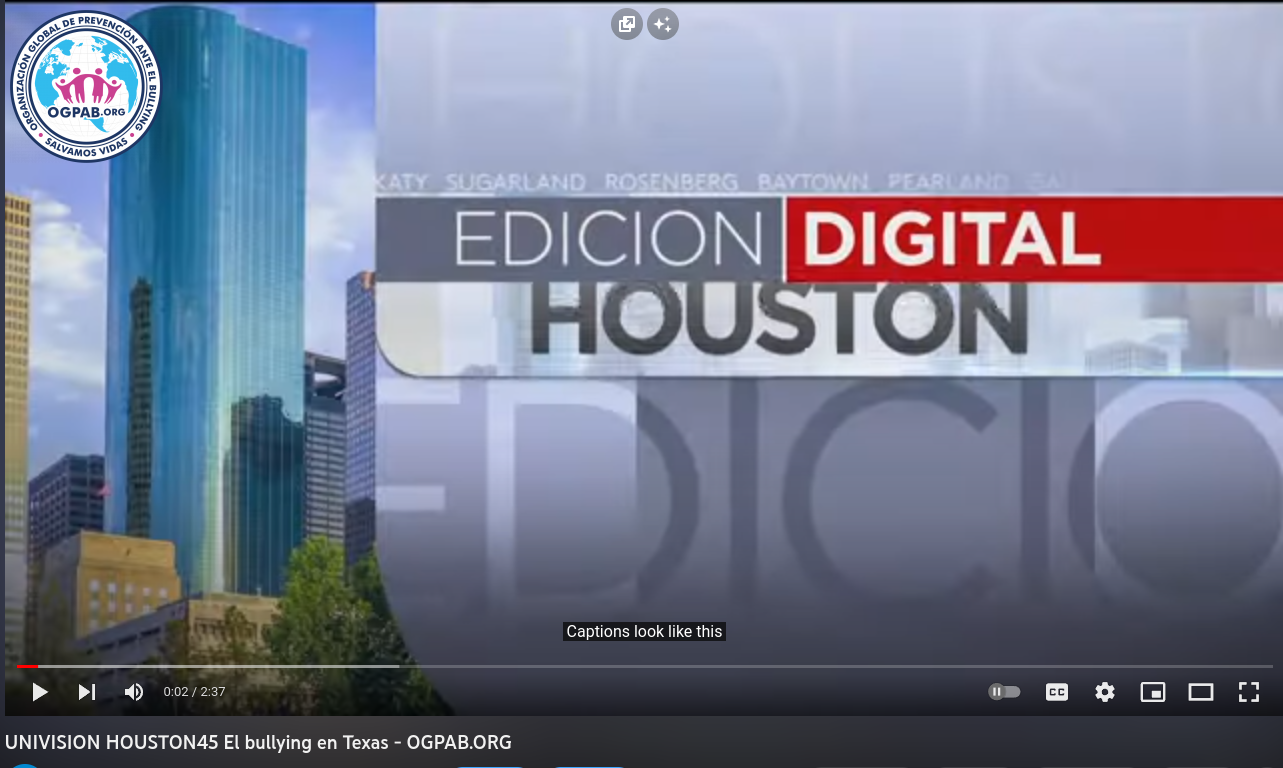The image size is (1283, 768).
Task: Enter full screen mode
Action: click(1249, 692)
